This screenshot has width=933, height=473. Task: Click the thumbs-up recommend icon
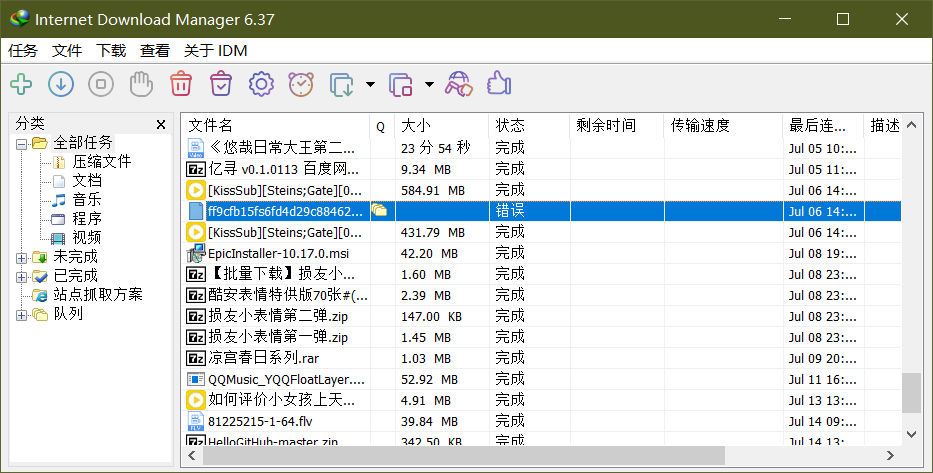(499, 84)
